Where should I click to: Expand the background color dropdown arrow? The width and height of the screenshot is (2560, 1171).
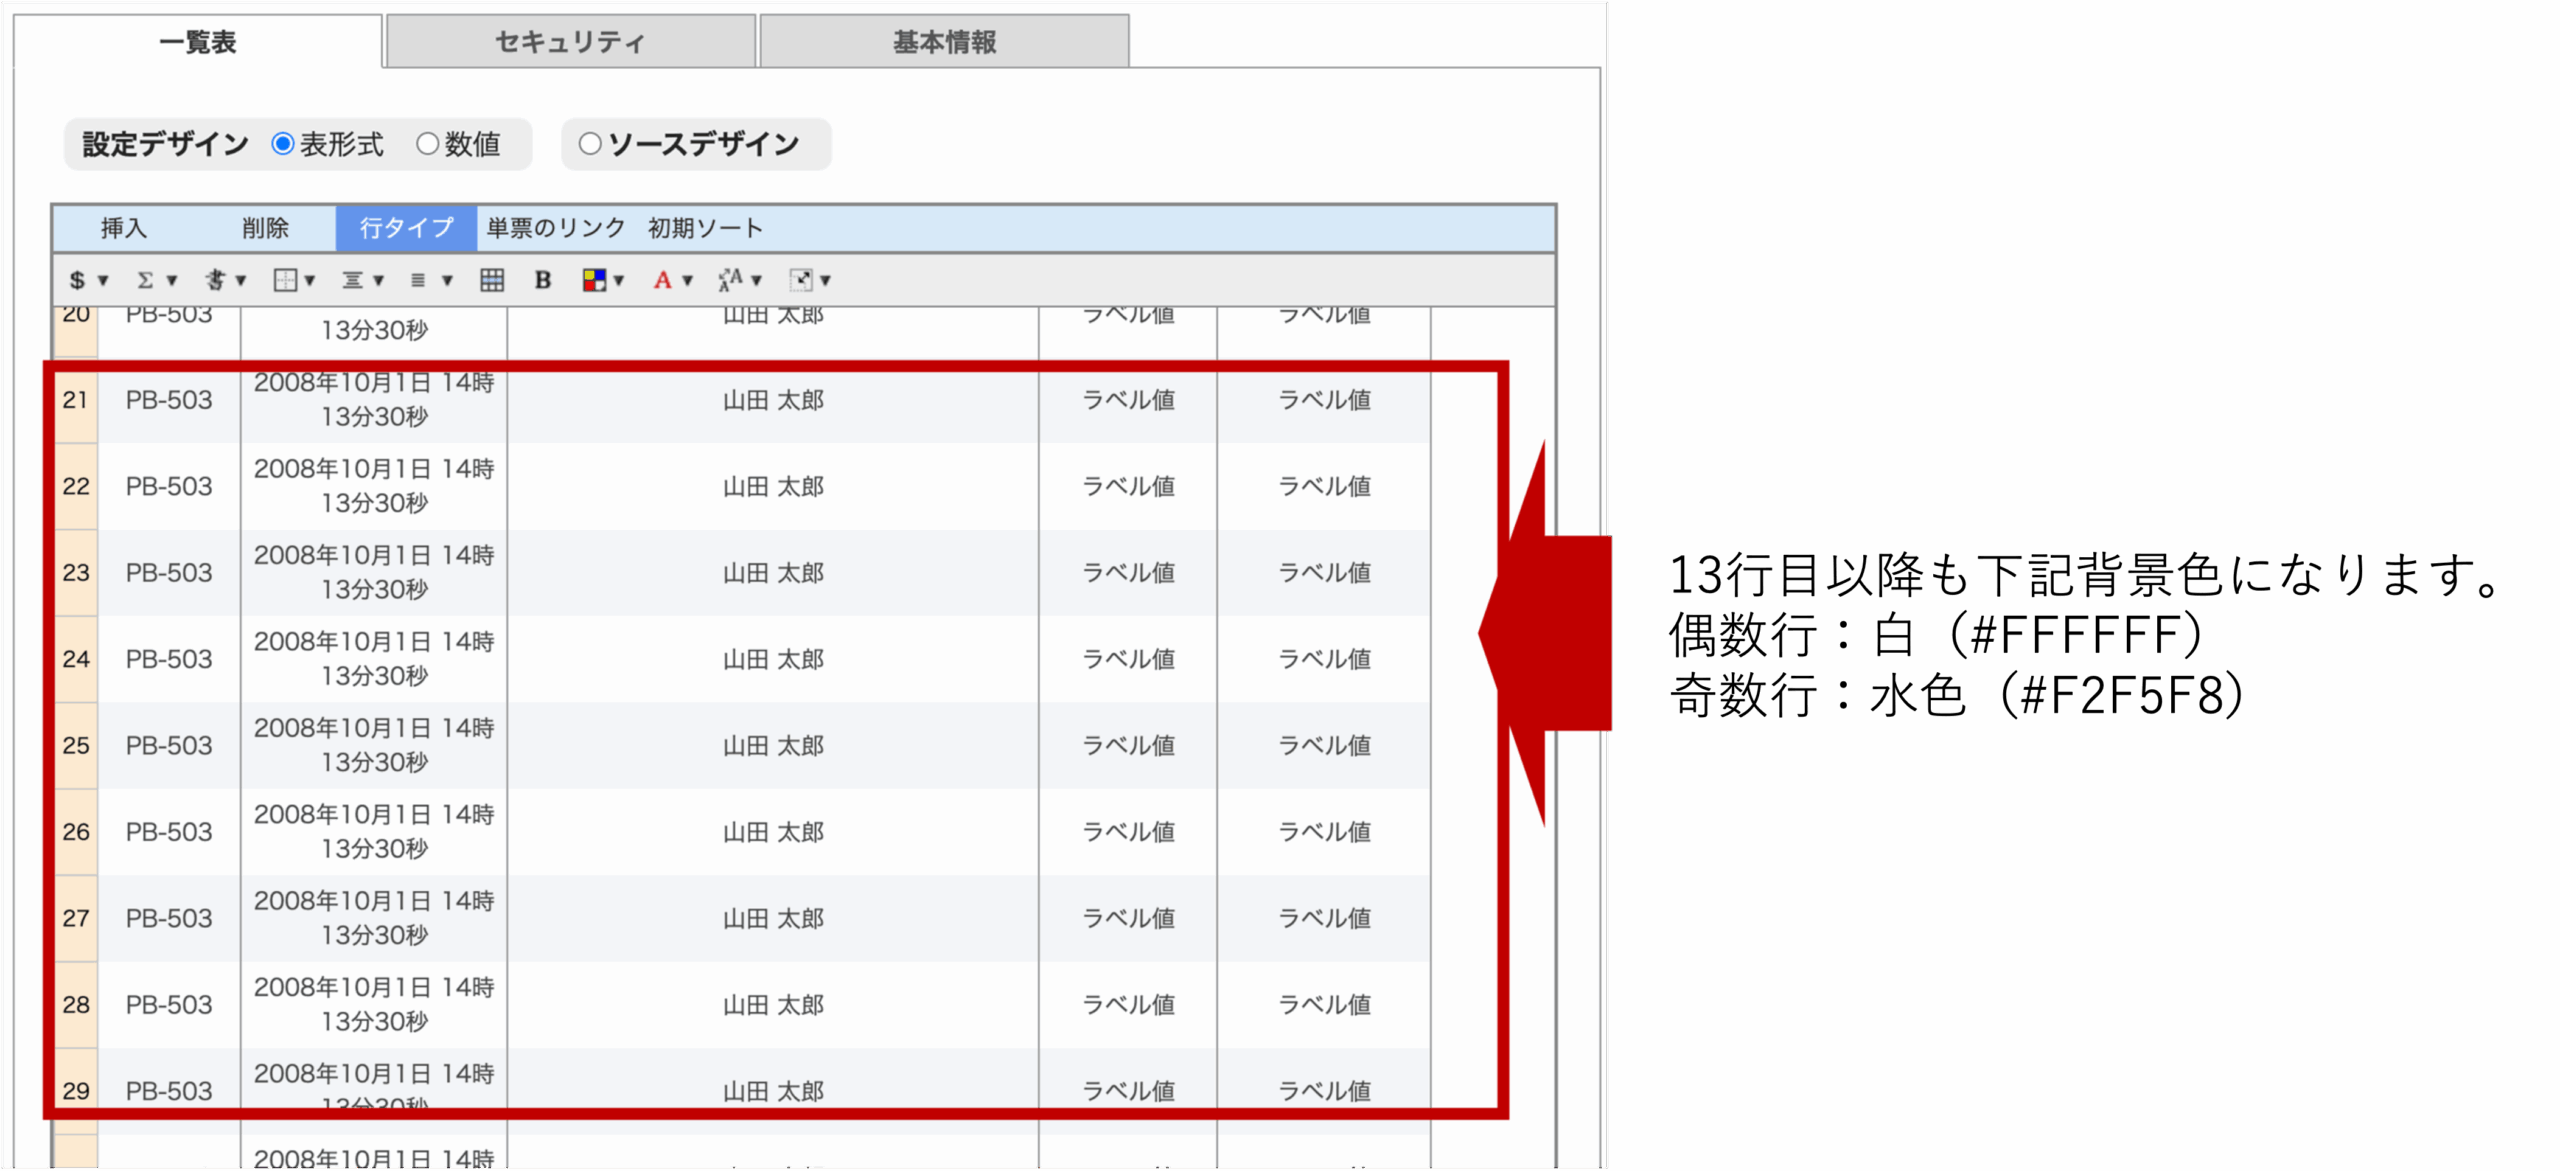pyautogui.click(x=619, y=281)
